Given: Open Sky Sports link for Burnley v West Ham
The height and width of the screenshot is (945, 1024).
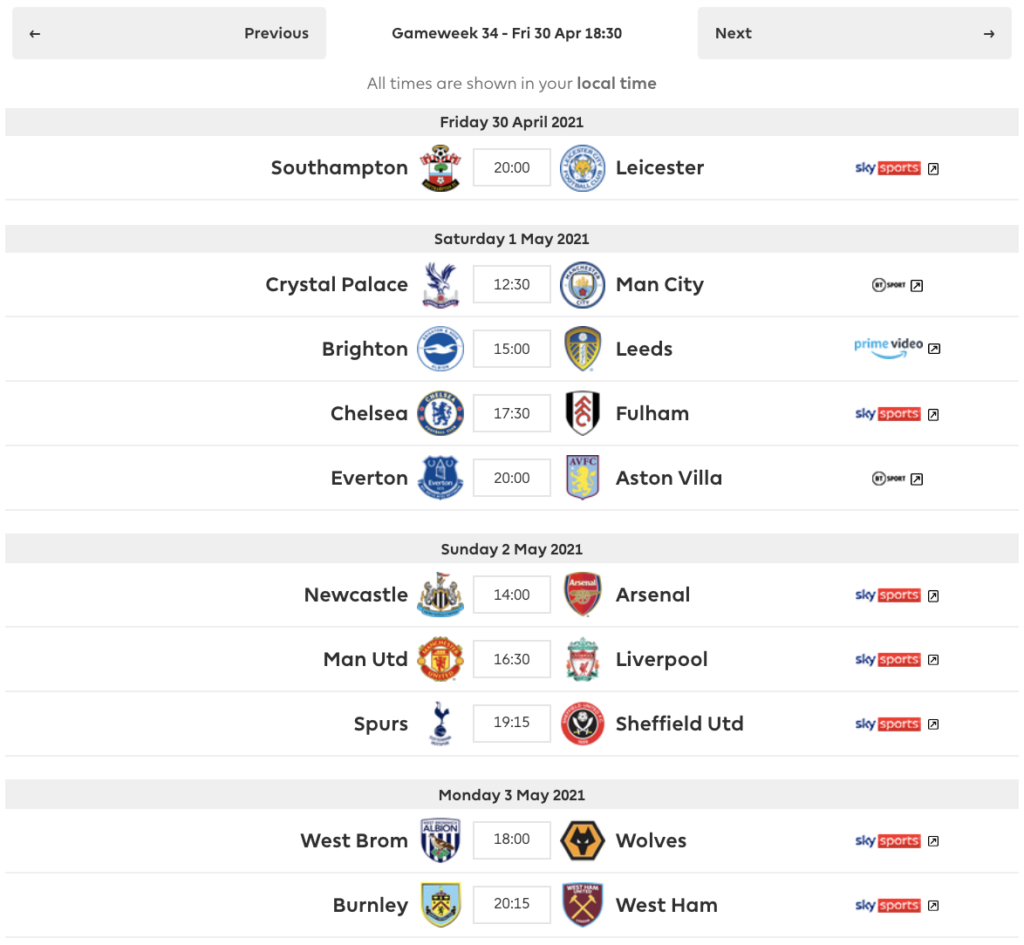Looking at the screenshot, I should click(x=897, y=906).
